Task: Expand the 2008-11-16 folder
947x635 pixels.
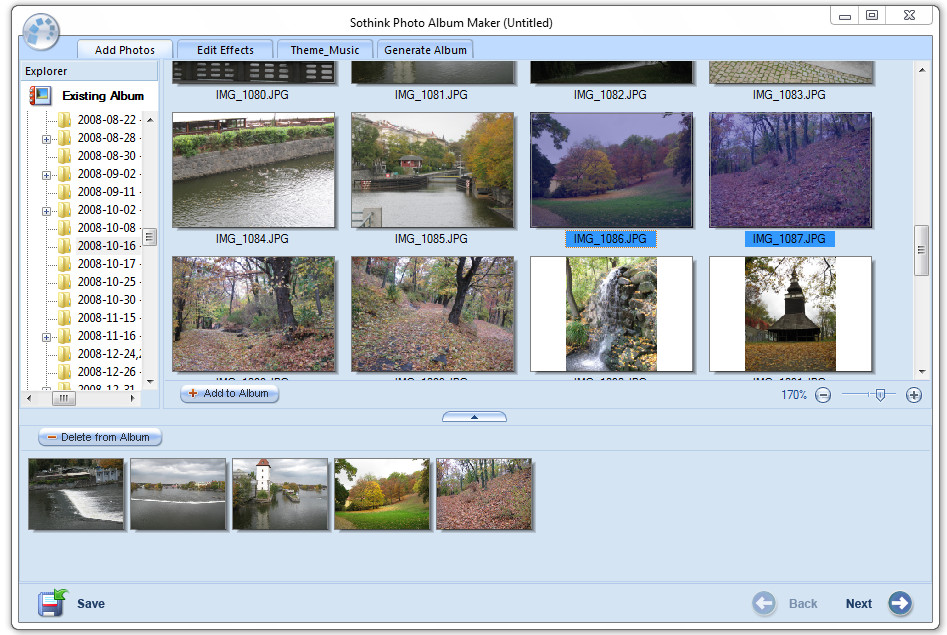Action: click(x=46, y=337)
